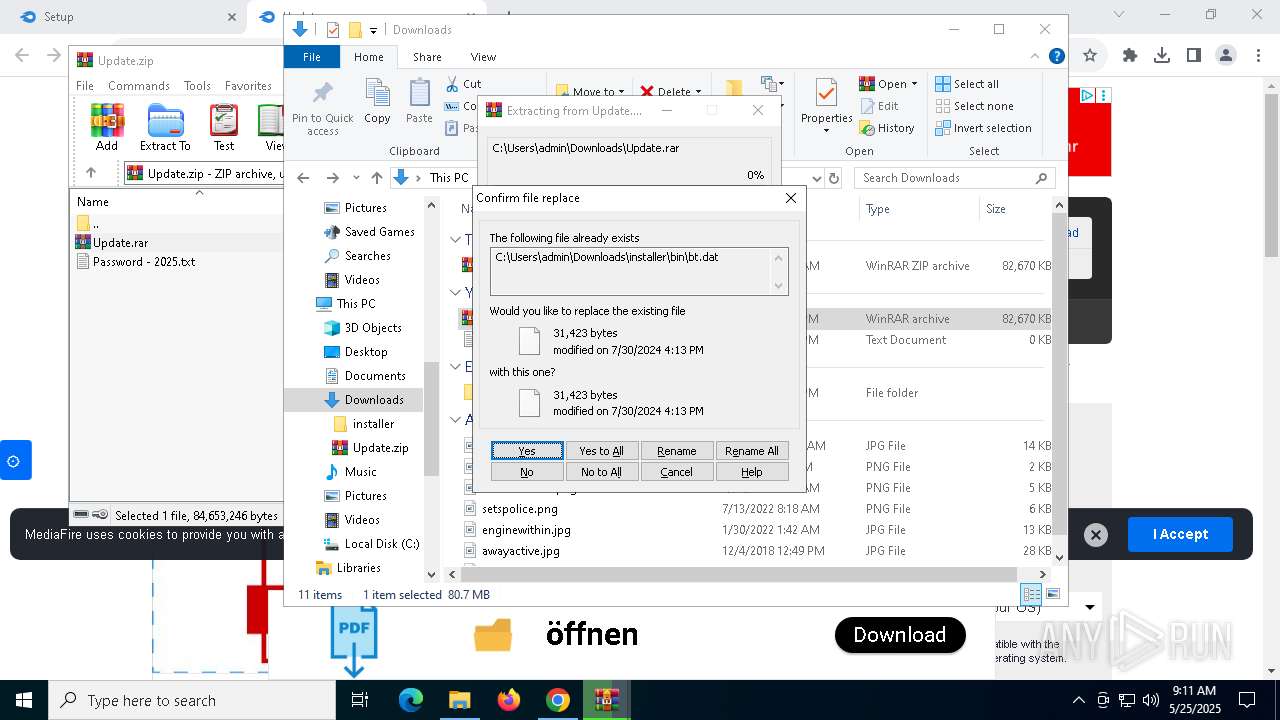
Task: Open the Open dropdown in ribbon
Action: tap(889, 84)
